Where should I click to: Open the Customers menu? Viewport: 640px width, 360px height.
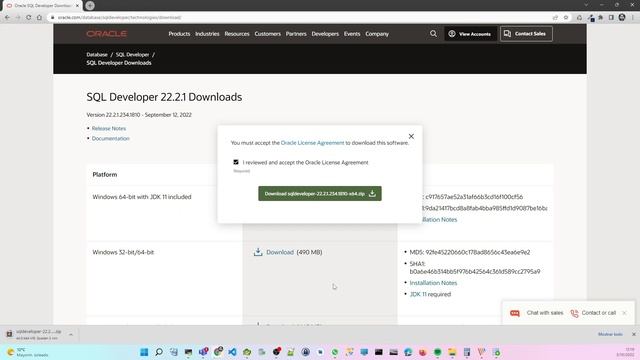(267, 34)
